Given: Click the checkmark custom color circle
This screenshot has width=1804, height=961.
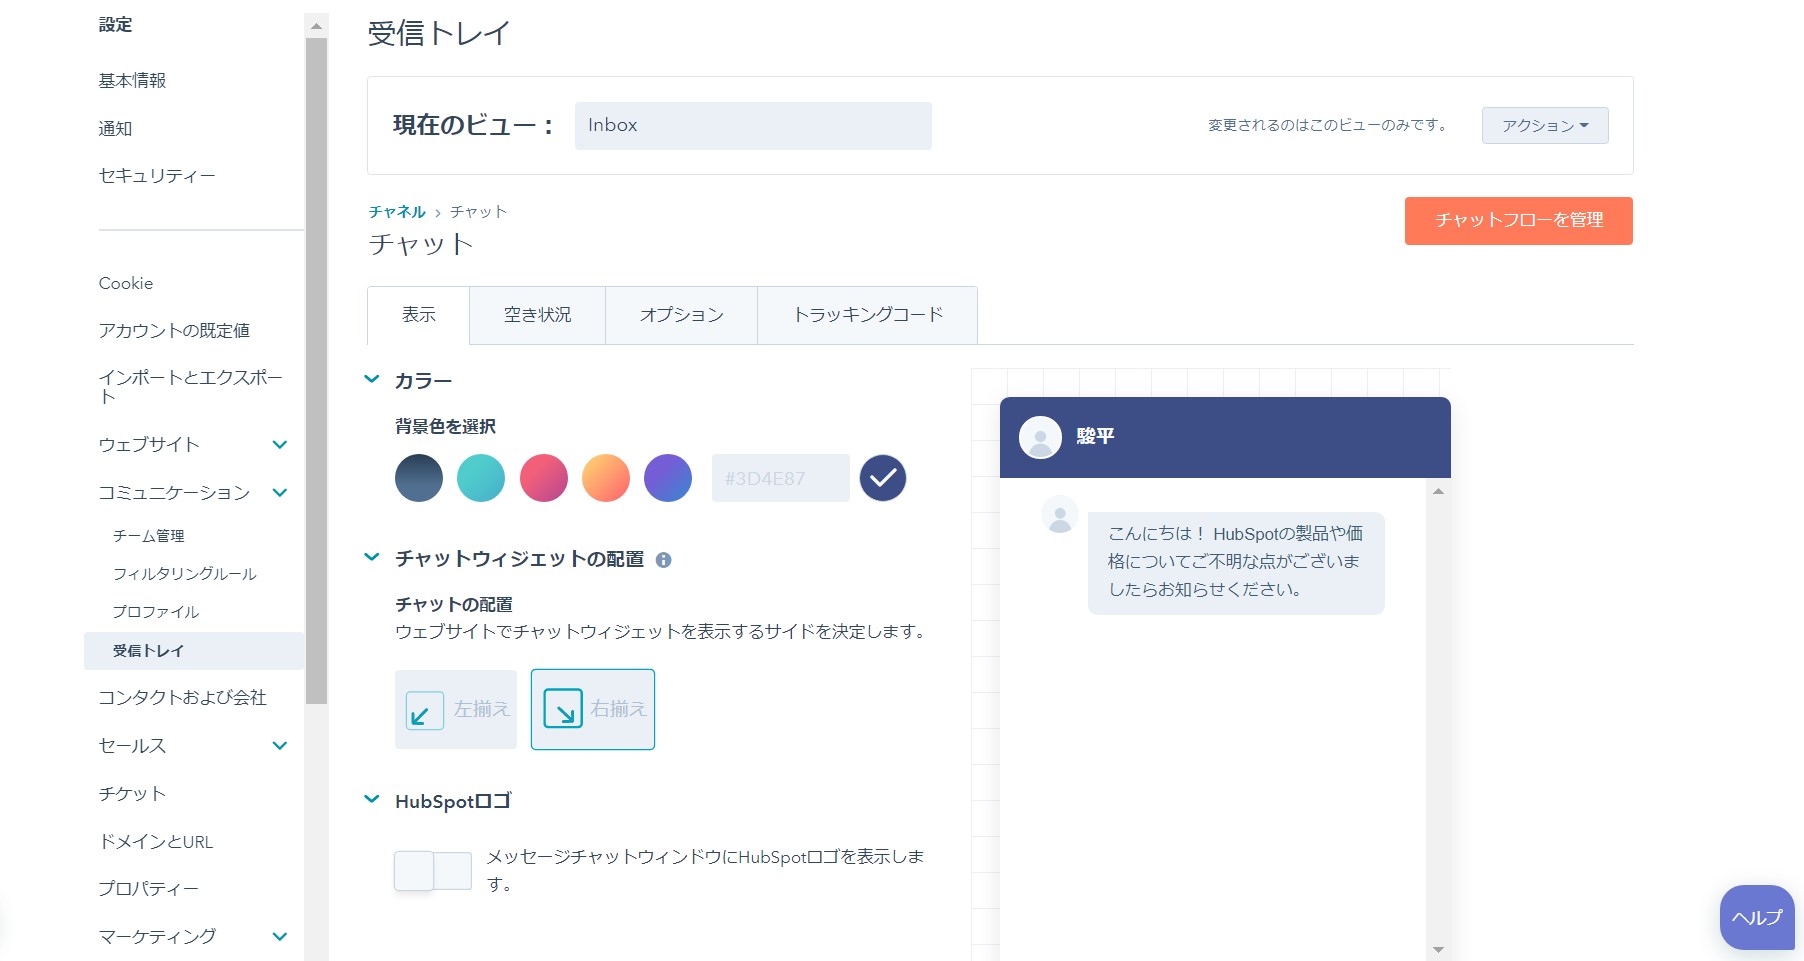Looking at the screenshot, I should pos(883,478).
